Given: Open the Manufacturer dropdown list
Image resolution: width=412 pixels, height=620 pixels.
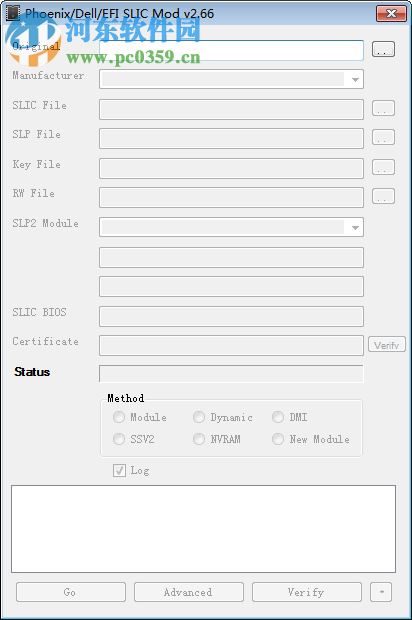Looking at the screenshot, I should point(355,79).
